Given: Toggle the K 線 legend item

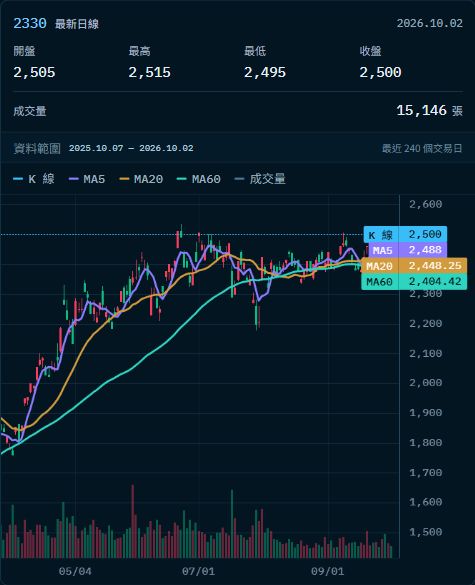Looking at the screenshot, I should pos(34,179).
